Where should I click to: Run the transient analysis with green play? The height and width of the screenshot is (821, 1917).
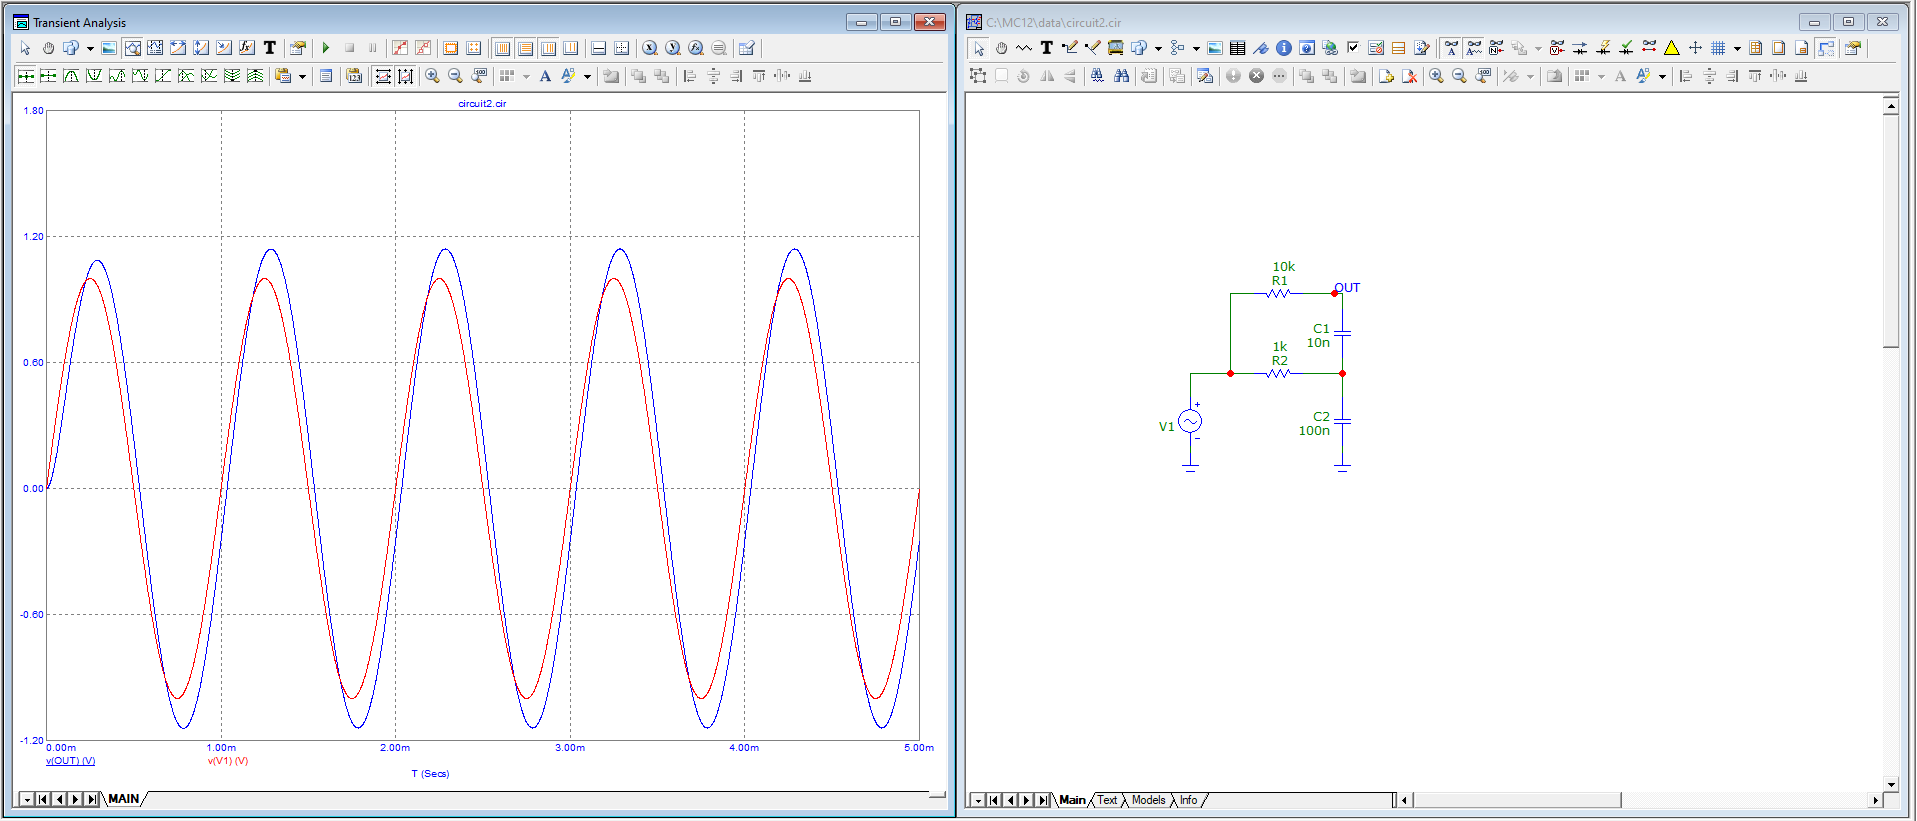point(326,48)
